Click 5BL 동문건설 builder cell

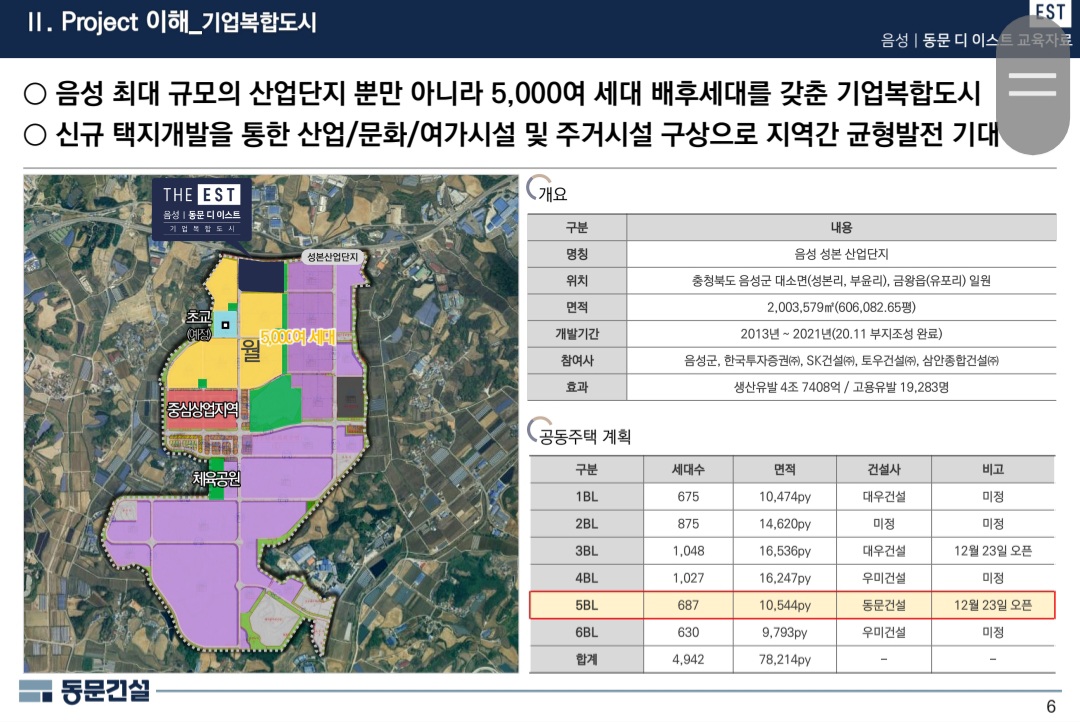tap(884, 605)
